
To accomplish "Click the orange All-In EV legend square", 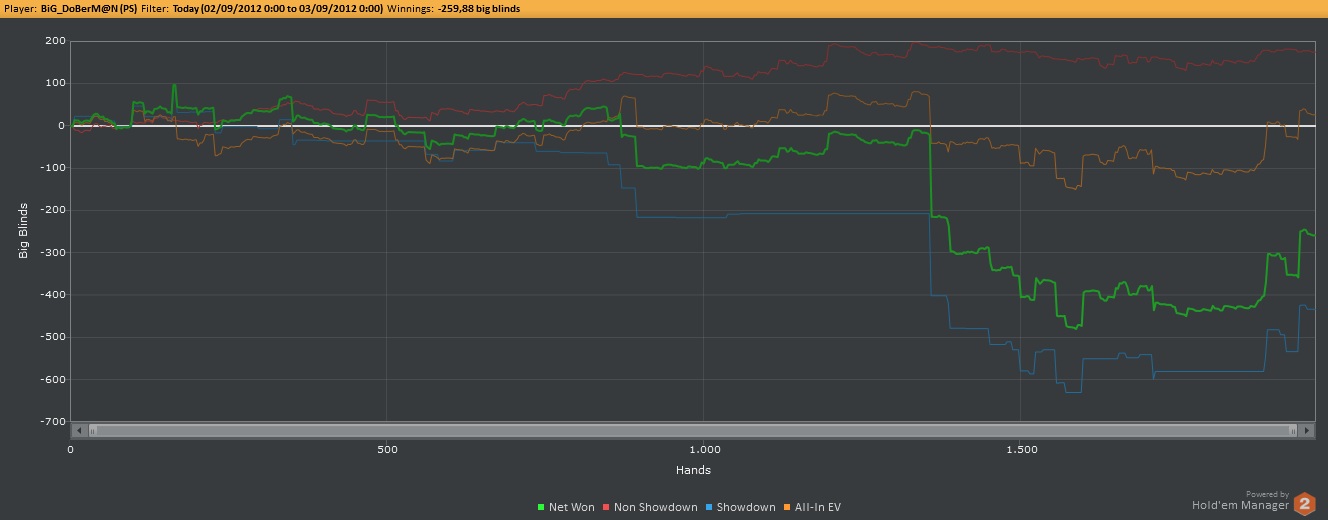I will click(787, 508).
